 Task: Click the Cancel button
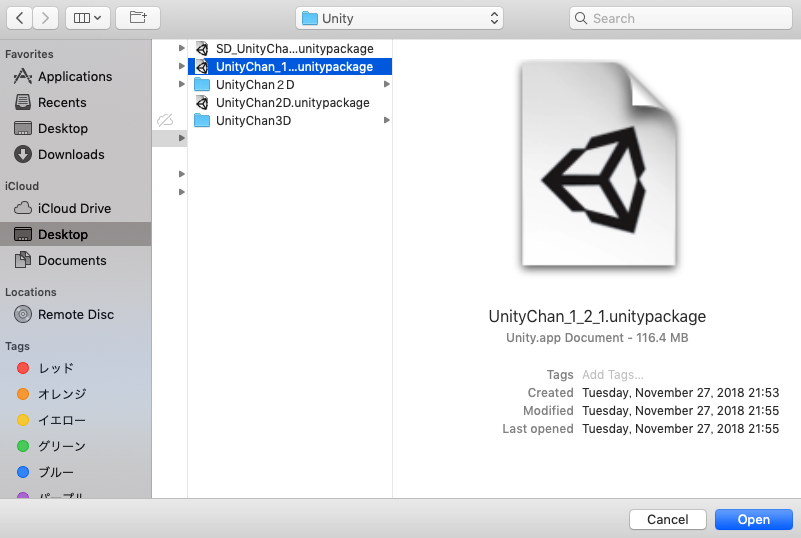667,519
